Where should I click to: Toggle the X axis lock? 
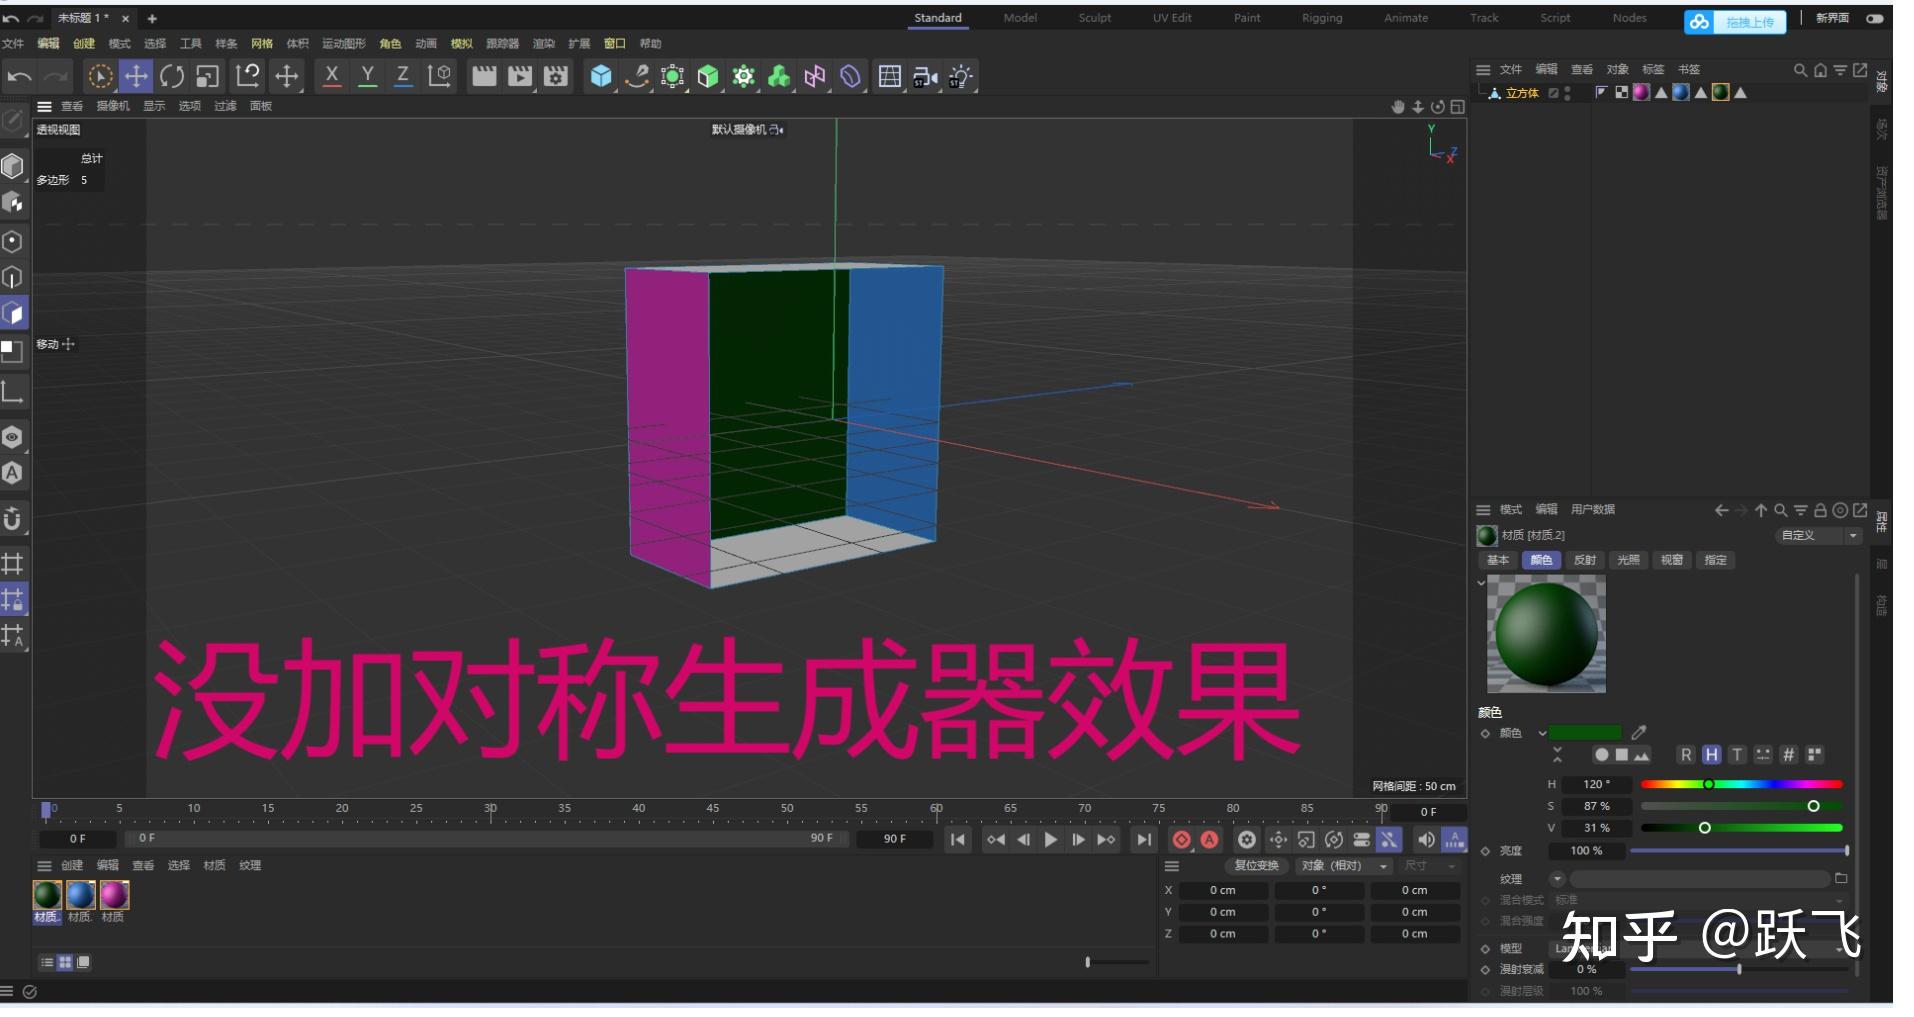(x=331, y=76)
